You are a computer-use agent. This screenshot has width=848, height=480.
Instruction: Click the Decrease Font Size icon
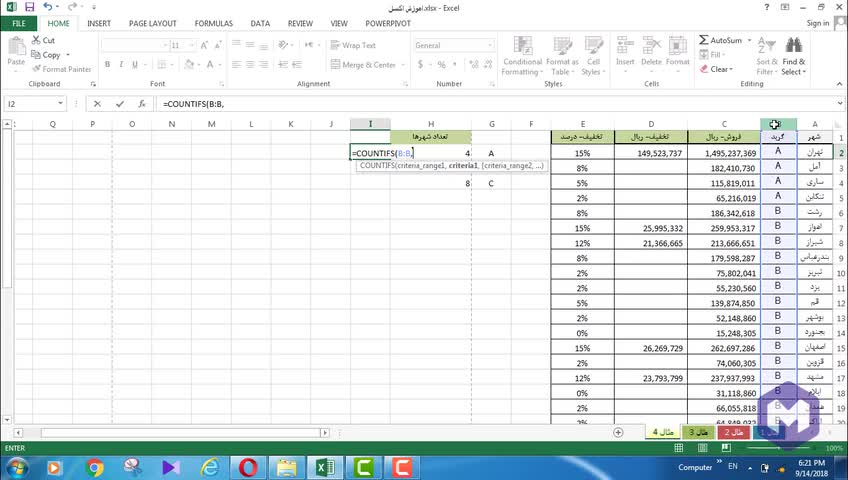tap(217, 45)
